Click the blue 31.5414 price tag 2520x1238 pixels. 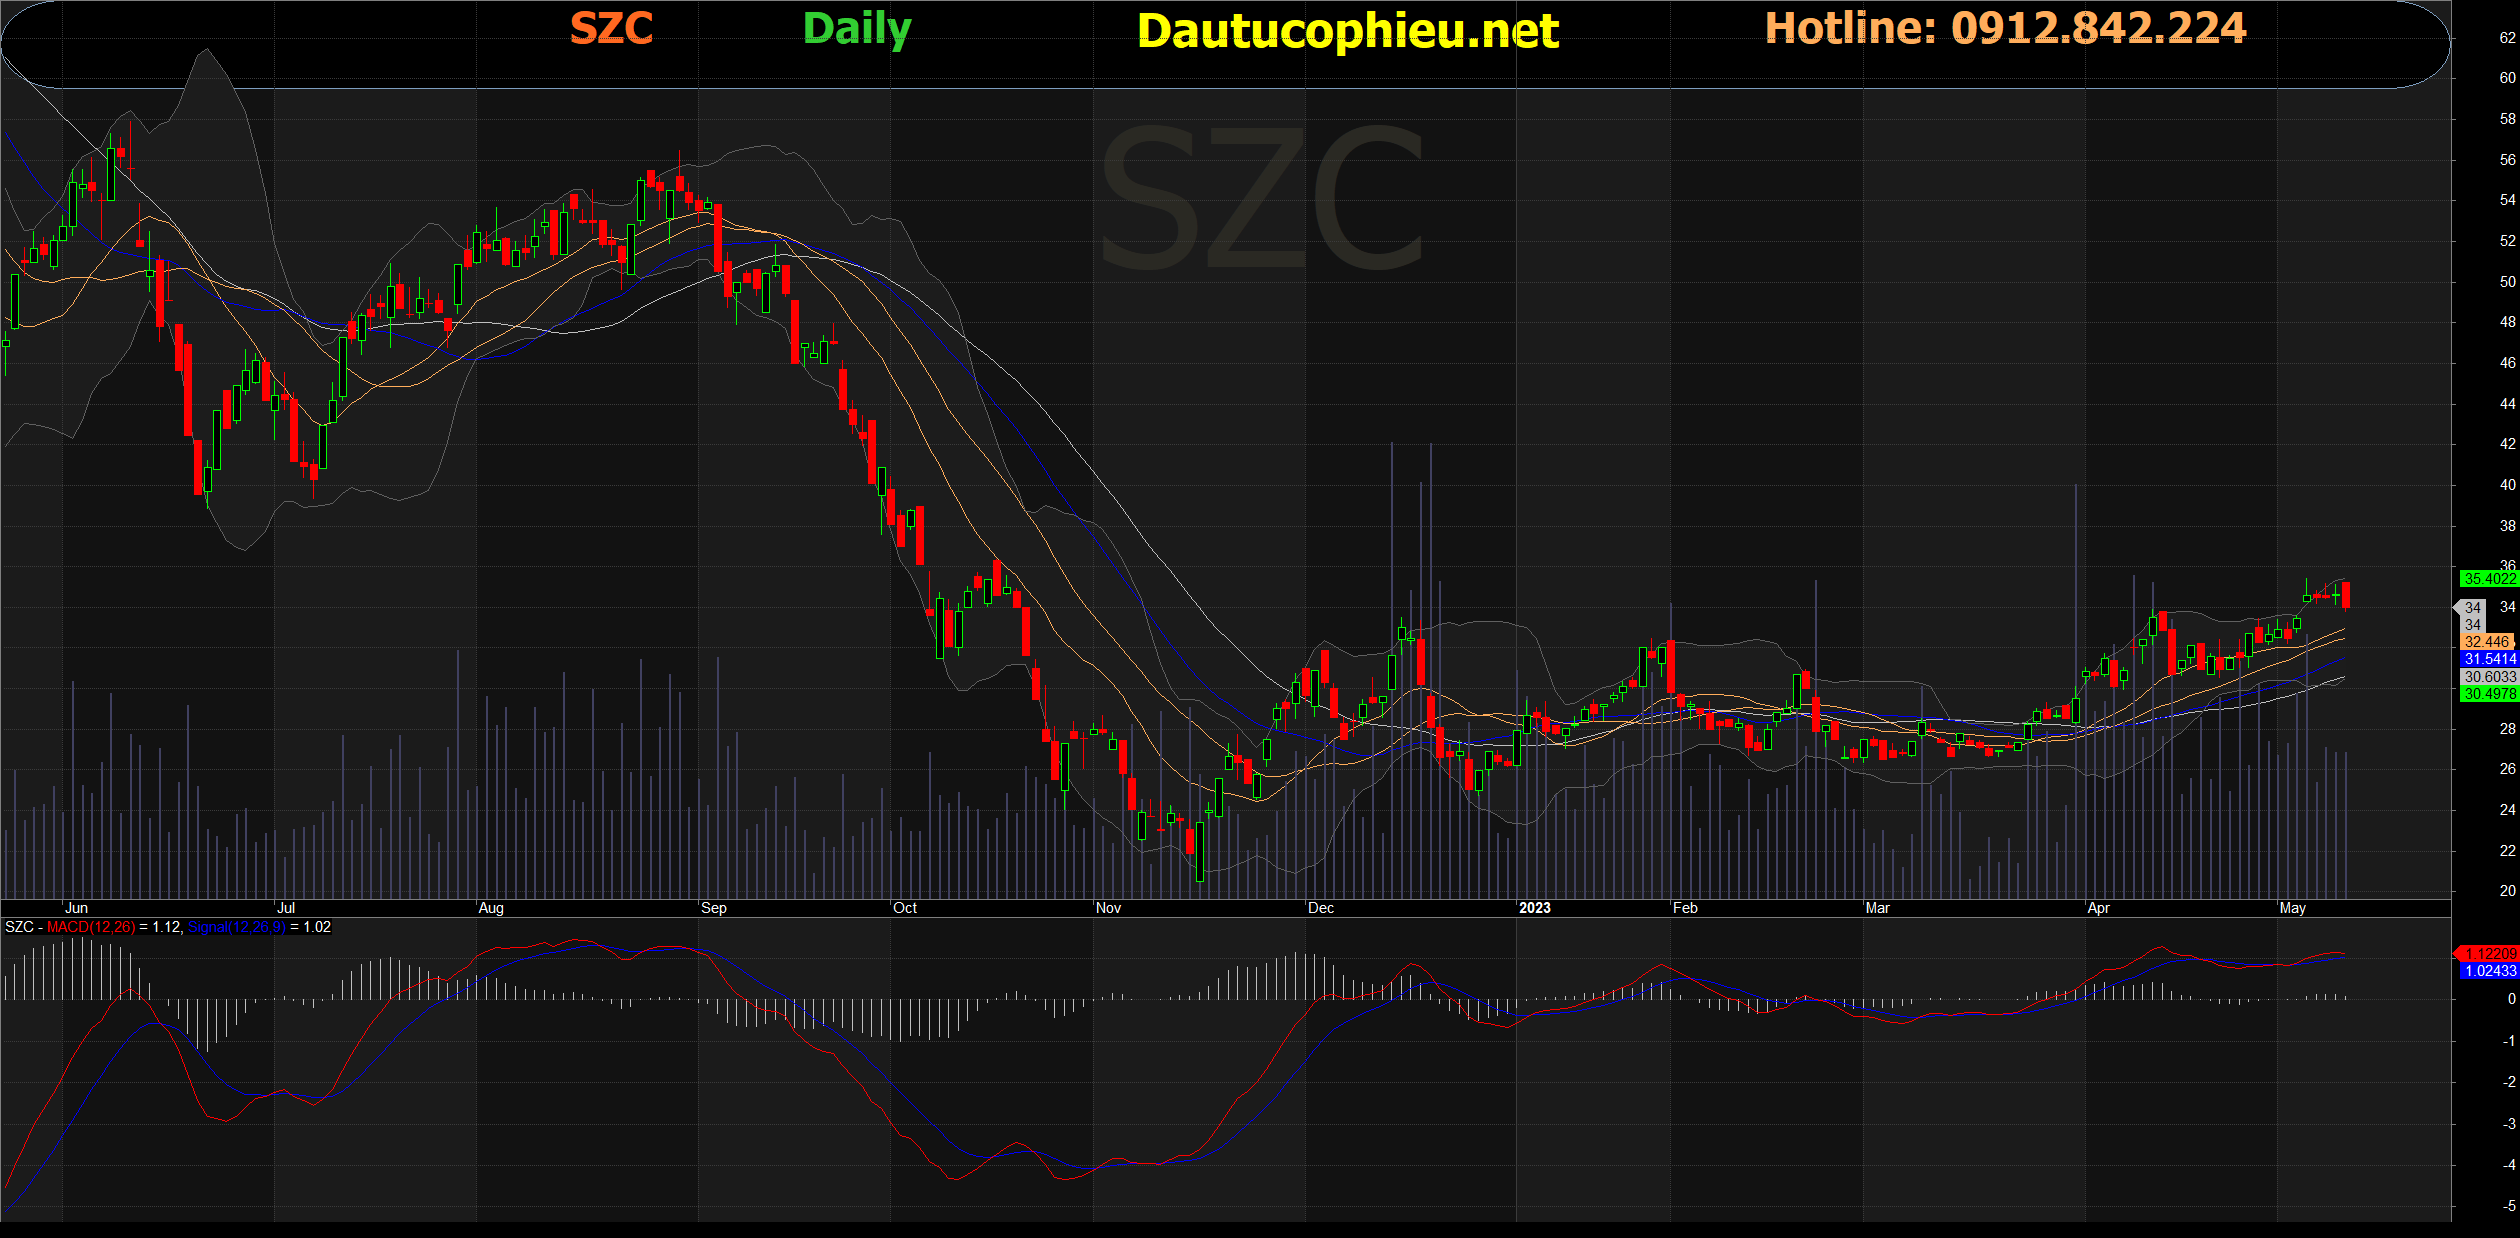click(x=2488, y=659)
